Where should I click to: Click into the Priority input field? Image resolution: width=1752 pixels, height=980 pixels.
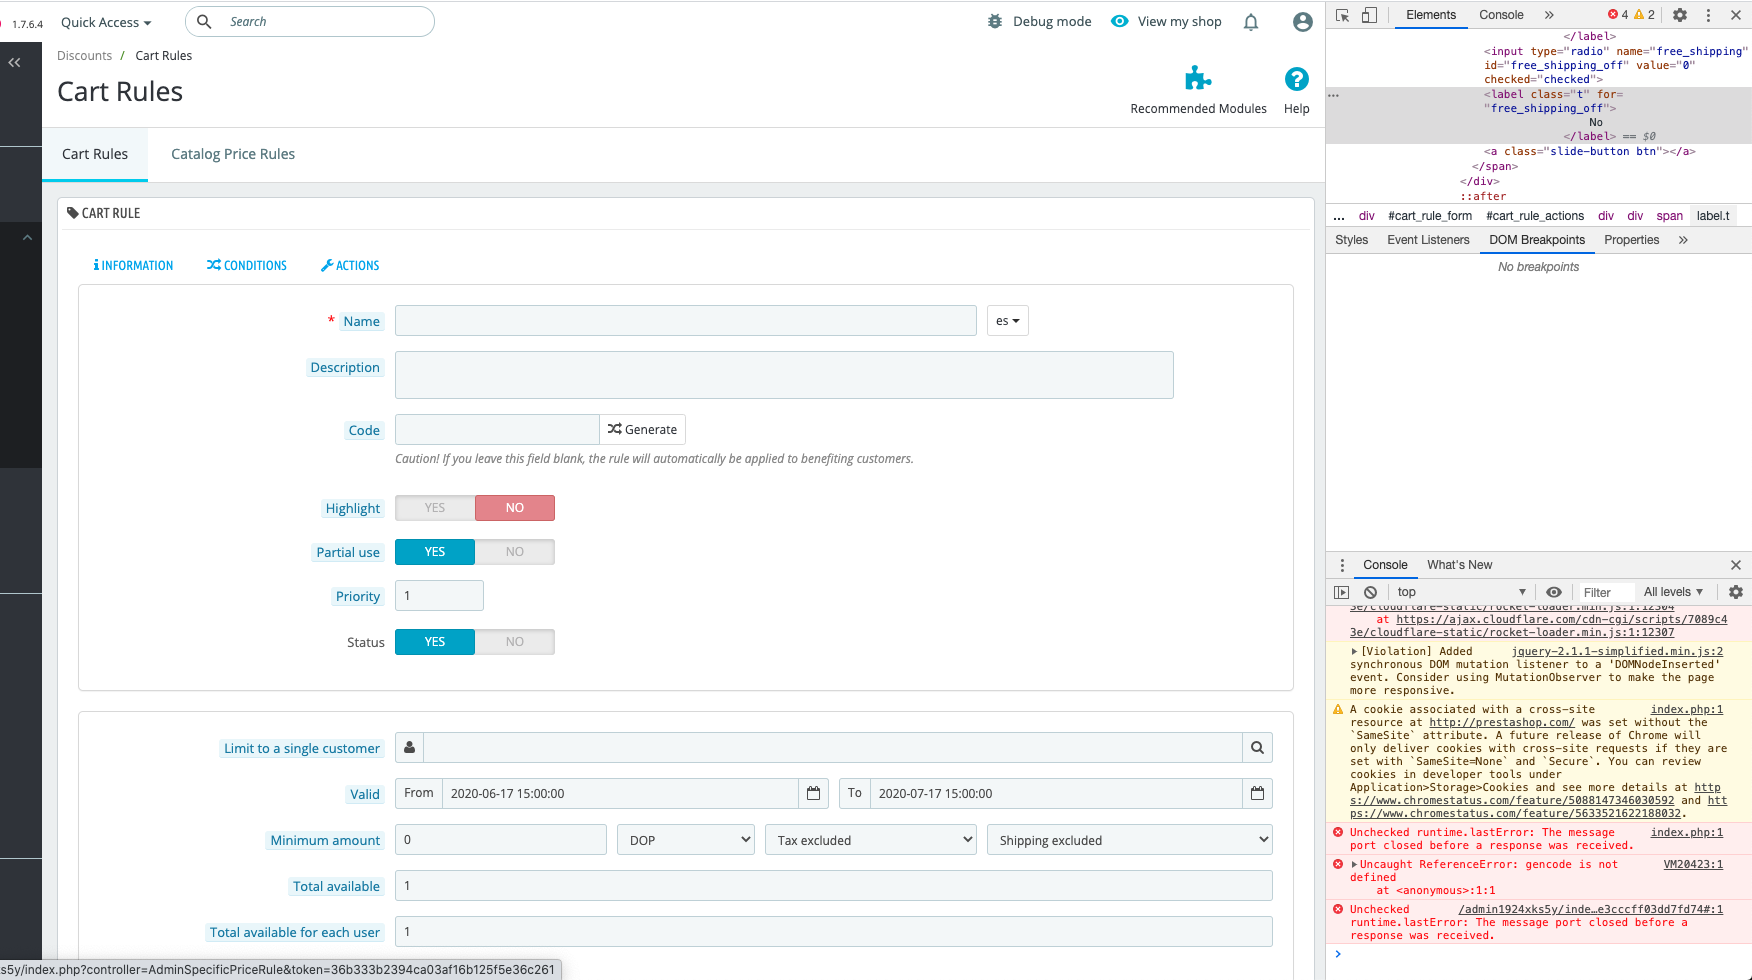click(x=439, y=595)
